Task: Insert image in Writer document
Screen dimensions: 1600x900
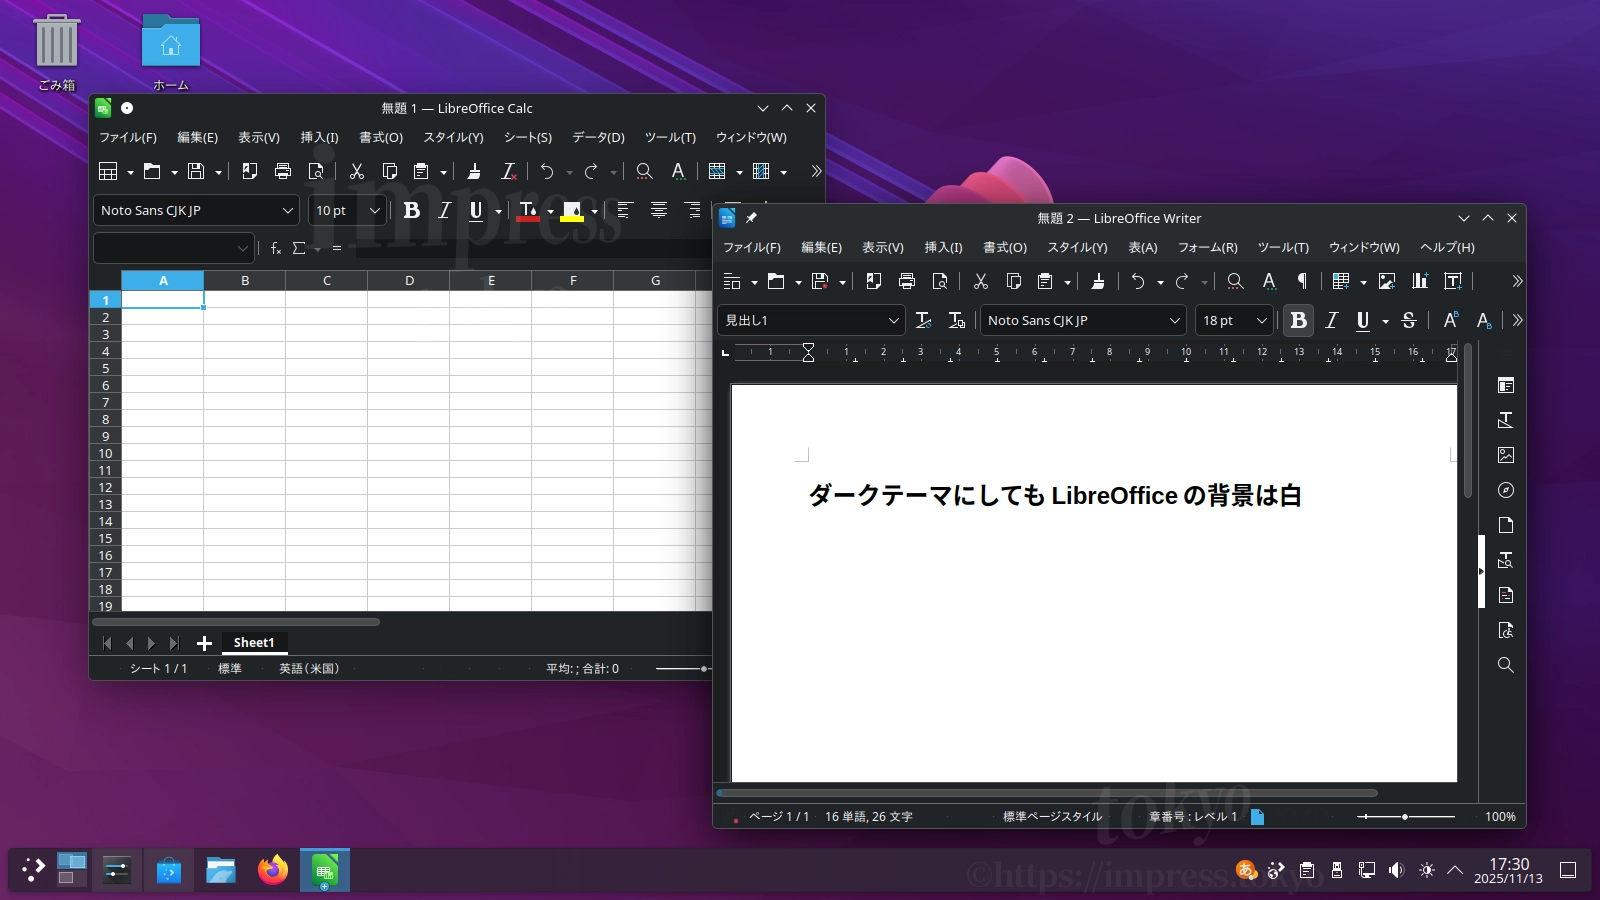Action: pos(1387,281)
